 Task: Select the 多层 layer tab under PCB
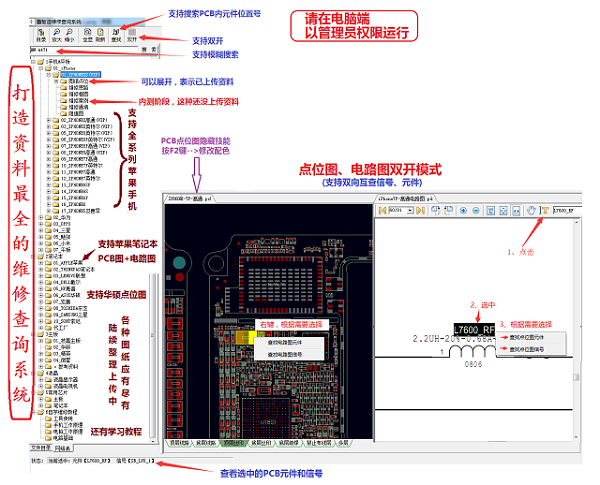click(343, 443)
